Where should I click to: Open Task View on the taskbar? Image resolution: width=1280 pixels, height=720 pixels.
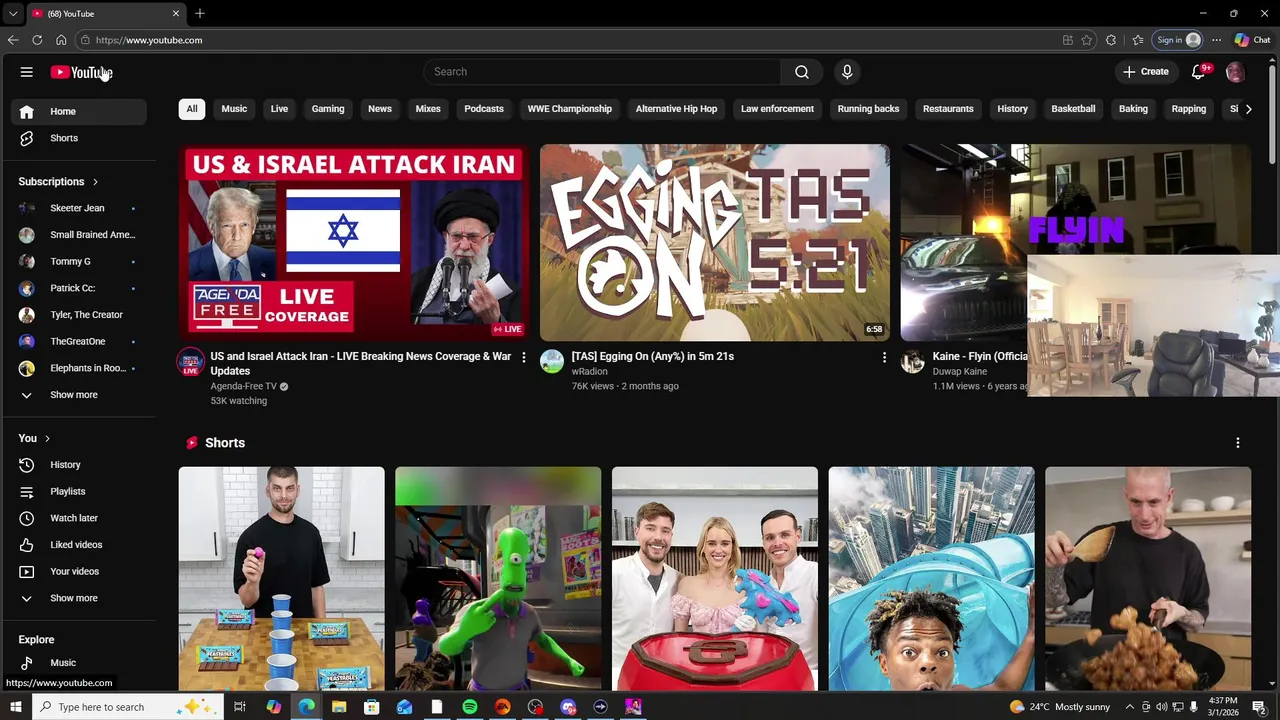(240, 707)
